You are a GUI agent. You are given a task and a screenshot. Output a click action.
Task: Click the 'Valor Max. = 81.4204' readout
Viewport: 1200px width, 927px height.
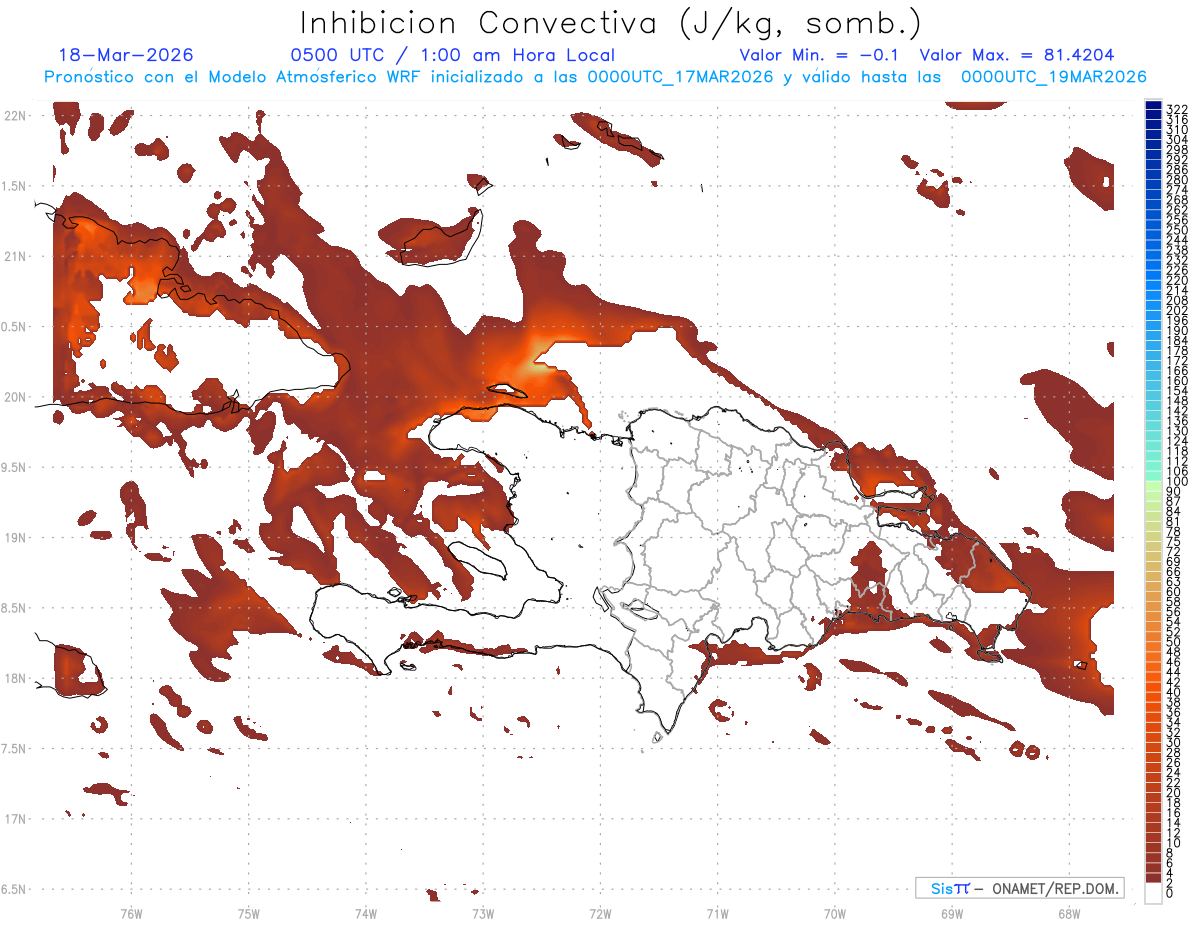point(1017,56)
